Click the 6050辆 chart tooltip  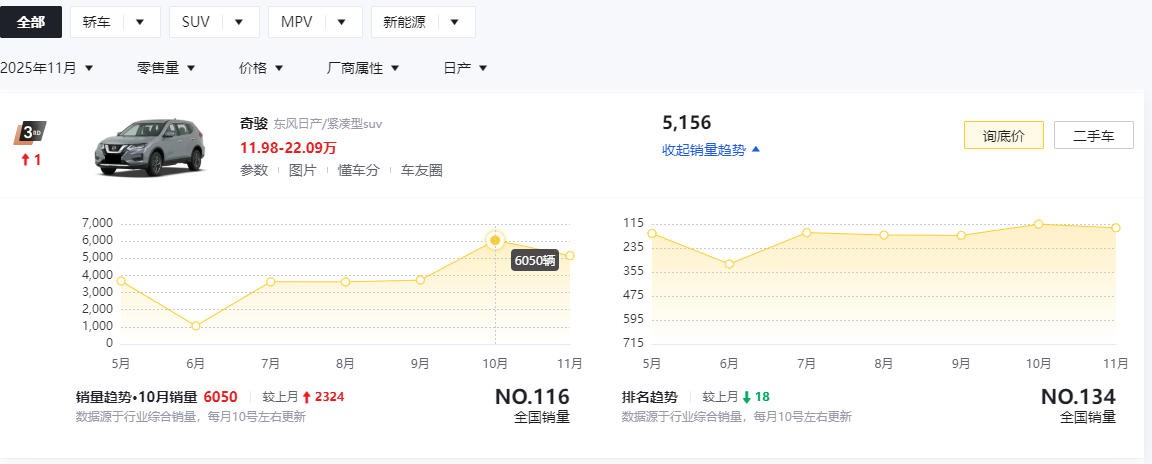click(535, 260)
